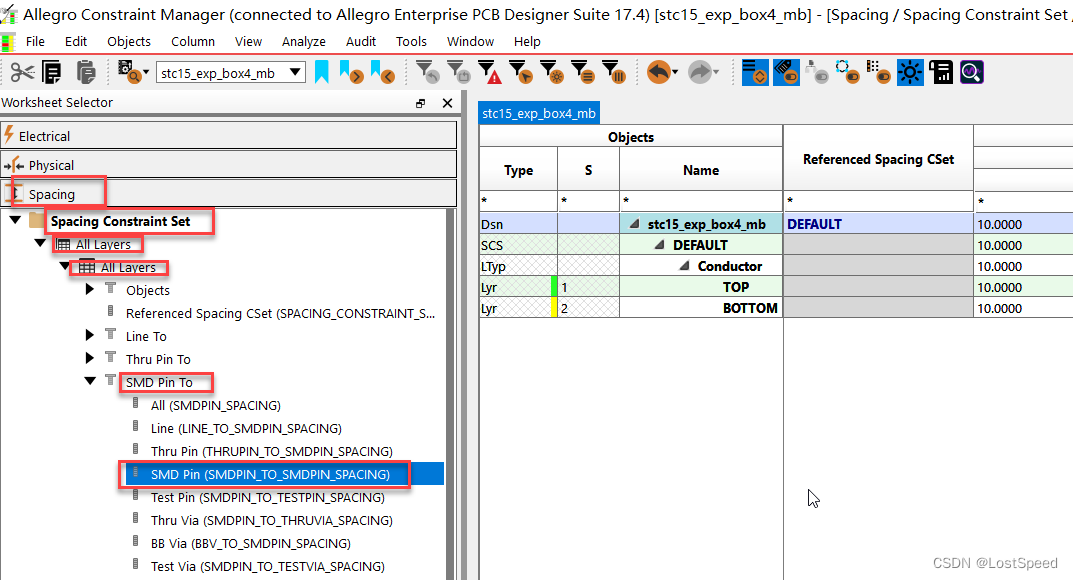Open the Find tool with magnifier icon
The width and height of the screenshot is (1073, 580).
(972, 72)
